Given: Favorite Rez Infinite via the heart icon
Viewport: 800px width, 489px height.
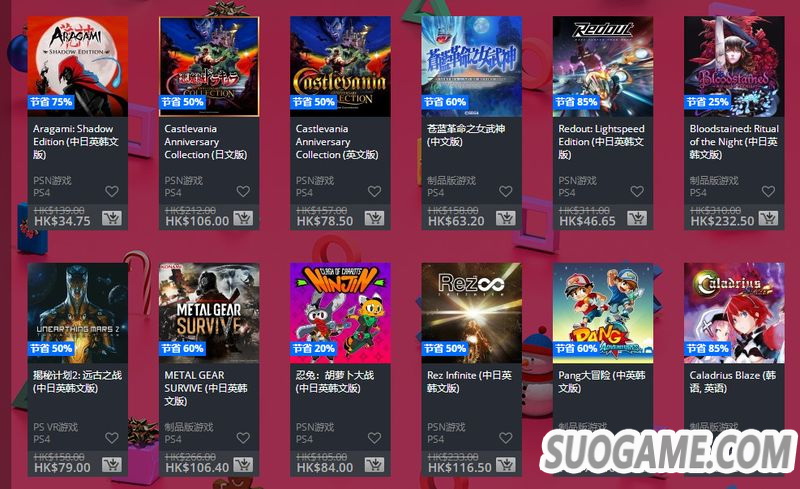Looking at the screenshot, I should pyautogui.click(x=506, y=438).
